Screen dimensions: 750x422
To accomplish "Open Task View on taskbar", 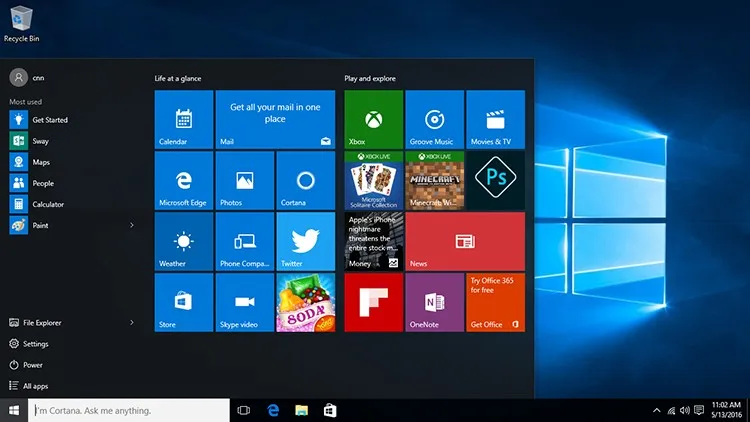I will [244, 410].
